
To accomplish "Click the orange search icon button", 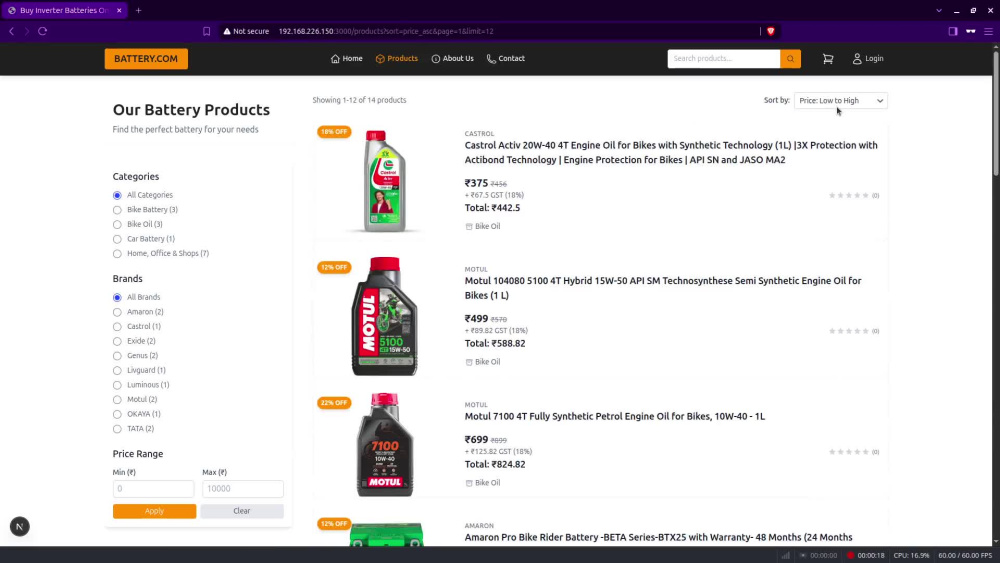I will (x=790, y=59).
